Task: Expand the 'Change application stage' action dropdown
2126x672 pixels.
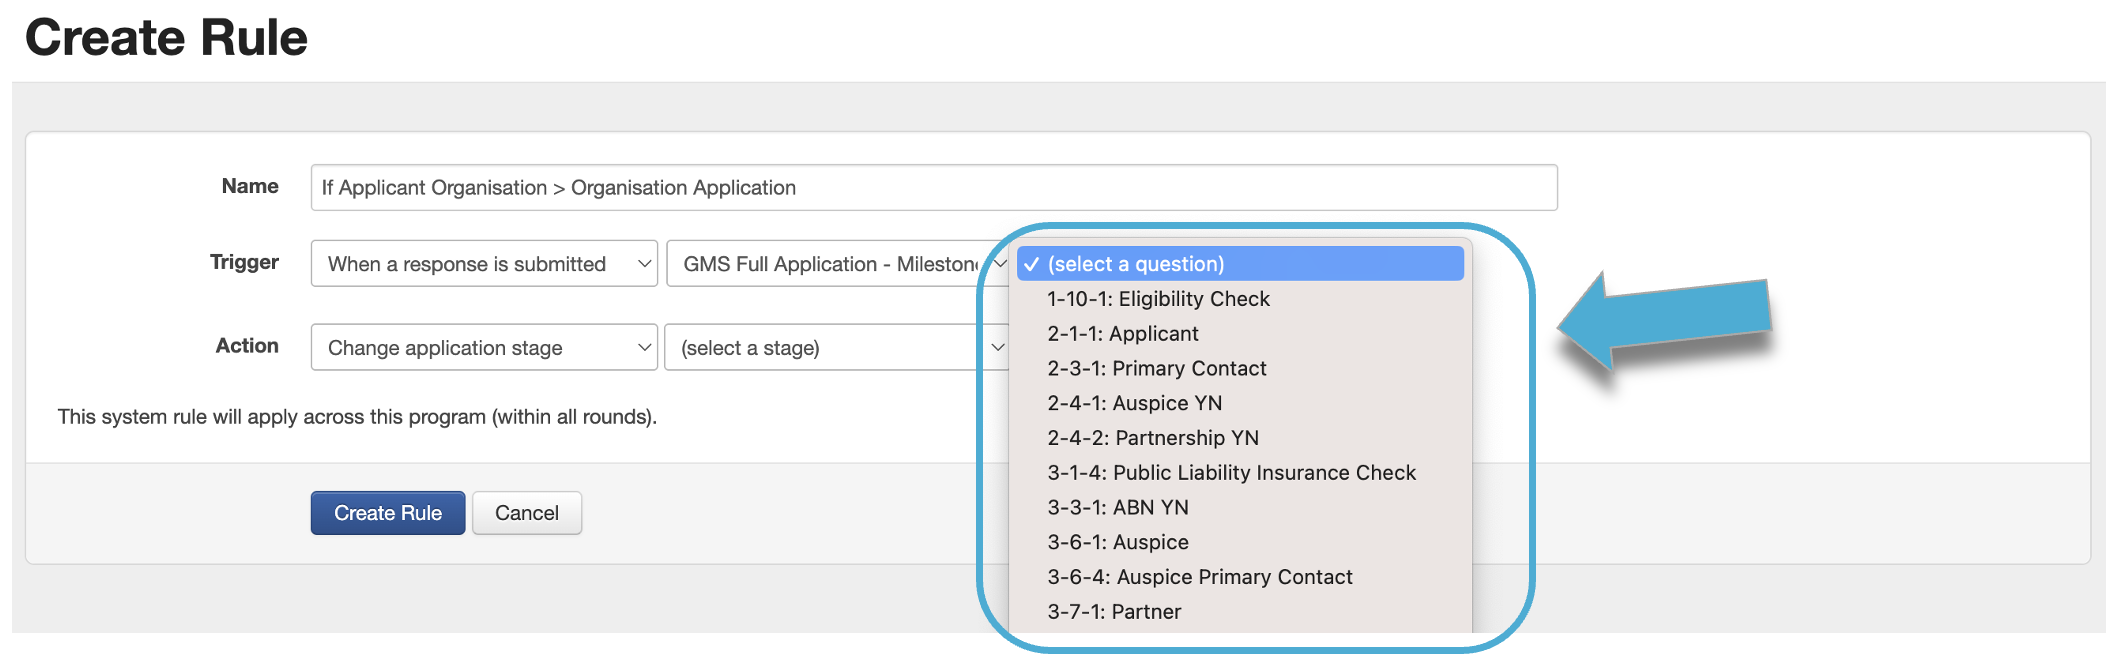Action: tap(484, 348)
